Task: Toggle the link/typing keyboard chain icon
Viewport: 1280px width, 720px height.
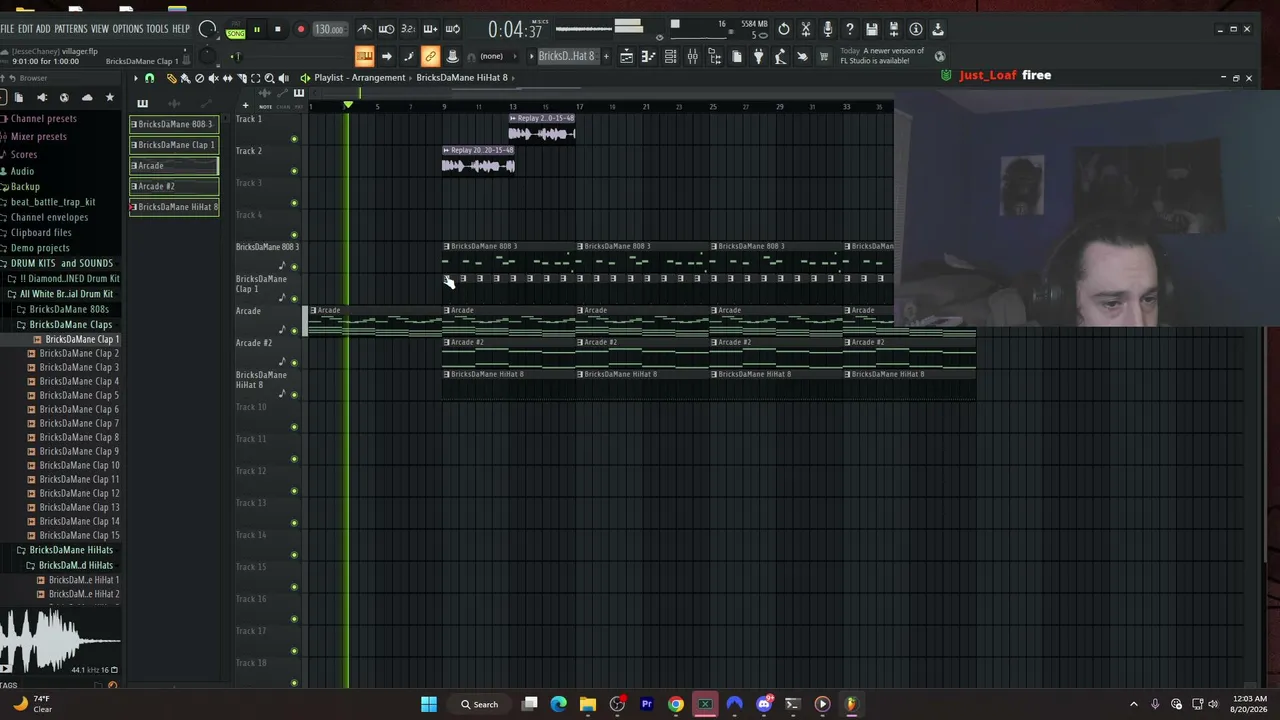Action: point(430,56)
